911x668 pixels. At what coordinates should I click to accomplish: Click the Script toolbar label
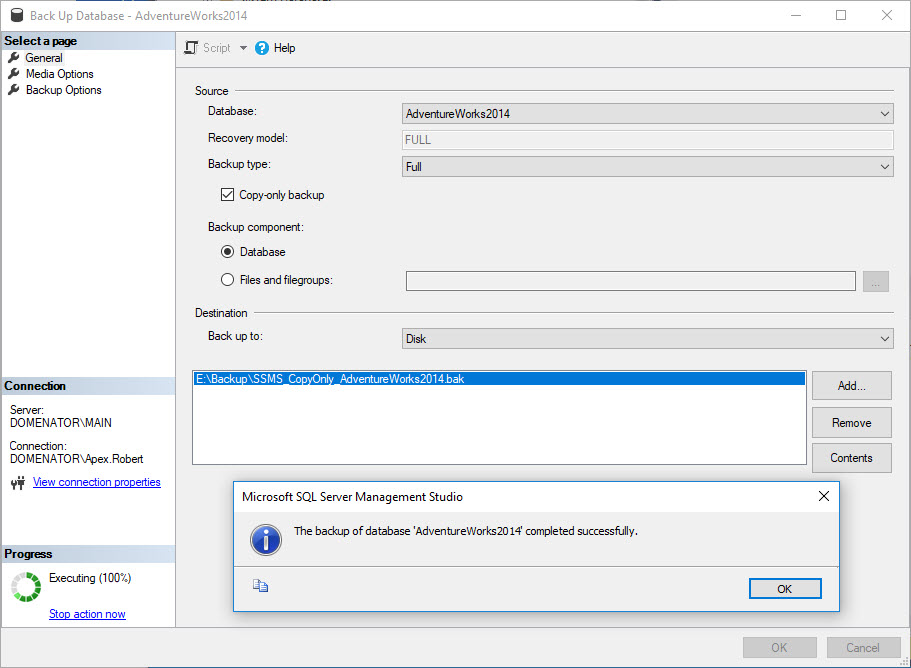[217, 48]
